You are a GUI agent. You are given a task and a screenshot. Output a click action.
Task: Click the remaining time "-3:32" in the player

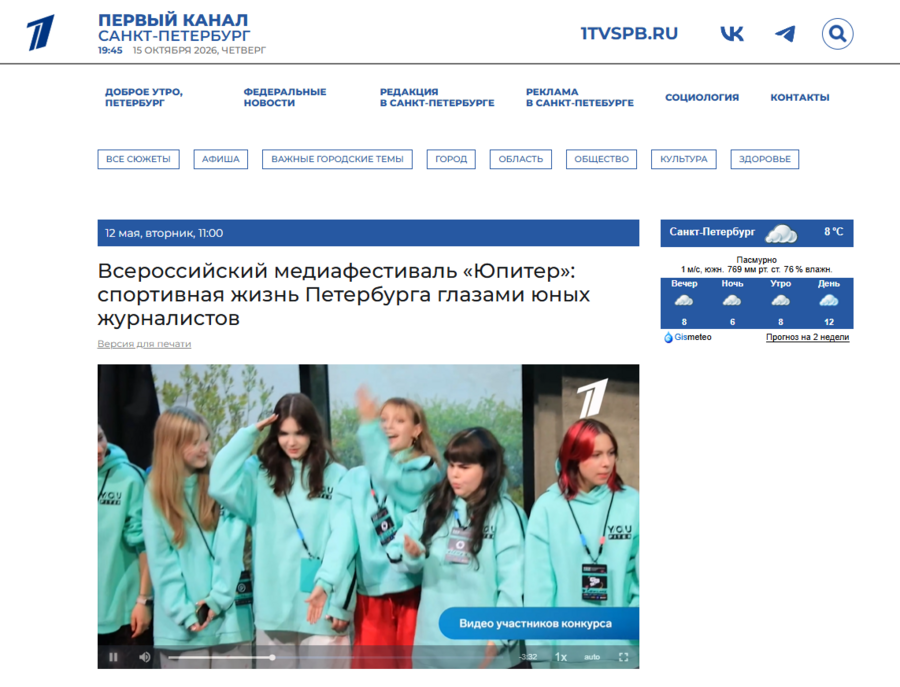(x=528, y=657)
